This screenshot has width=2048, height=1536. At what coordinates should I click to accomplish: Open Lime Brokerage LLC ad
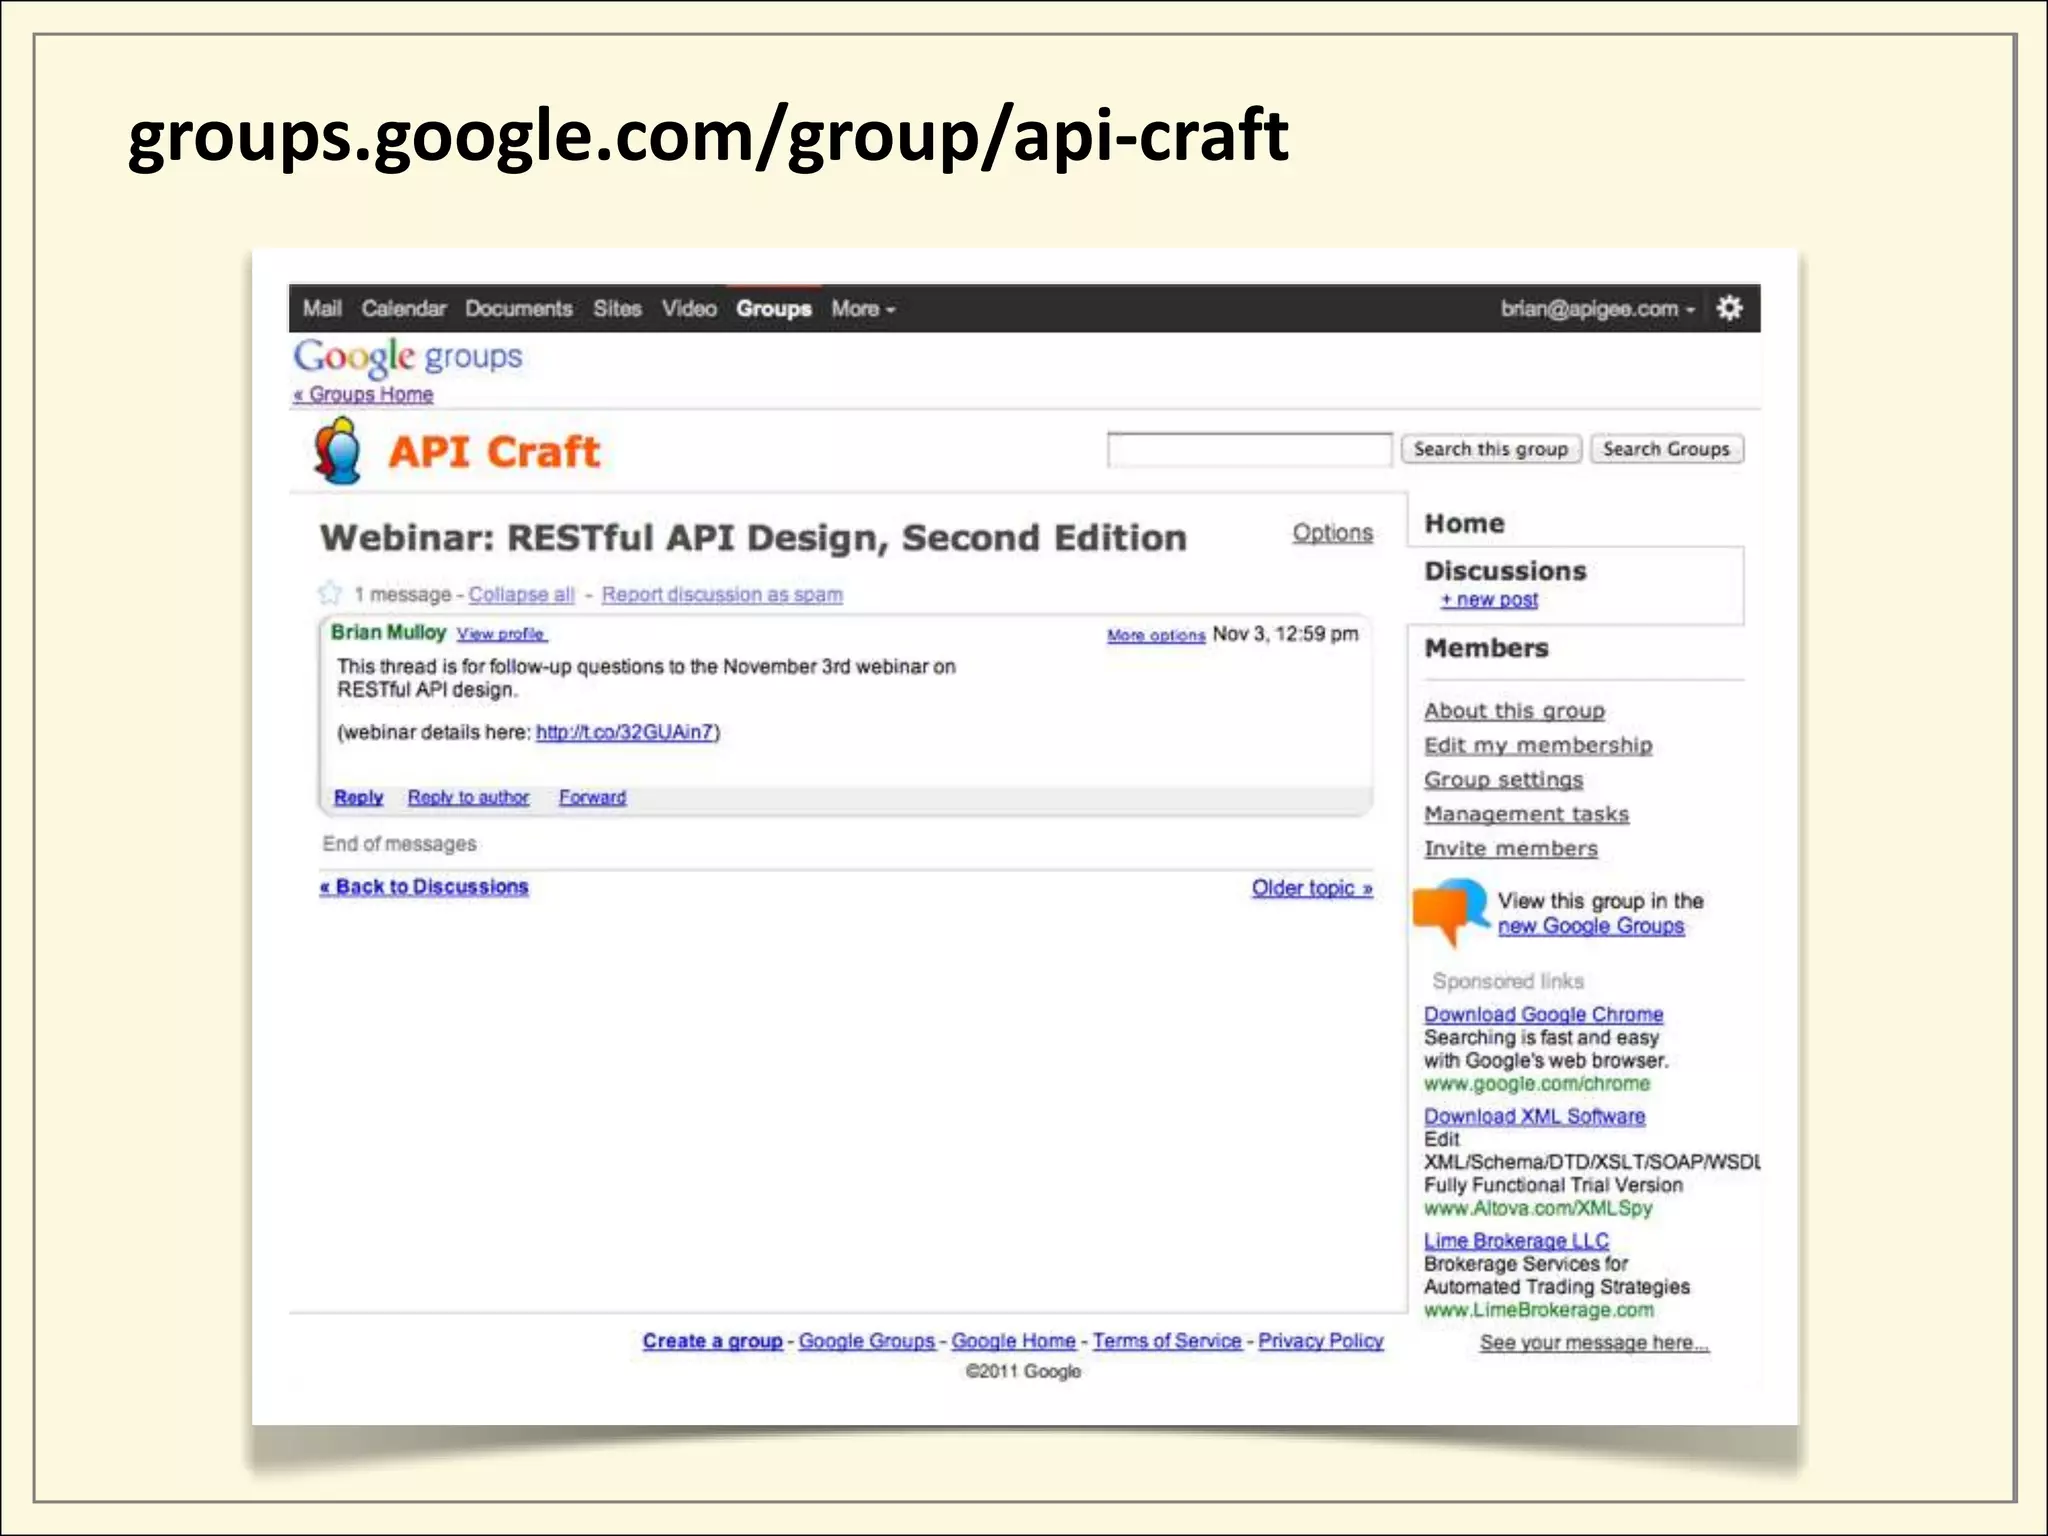click(x=1516, y=1240)
